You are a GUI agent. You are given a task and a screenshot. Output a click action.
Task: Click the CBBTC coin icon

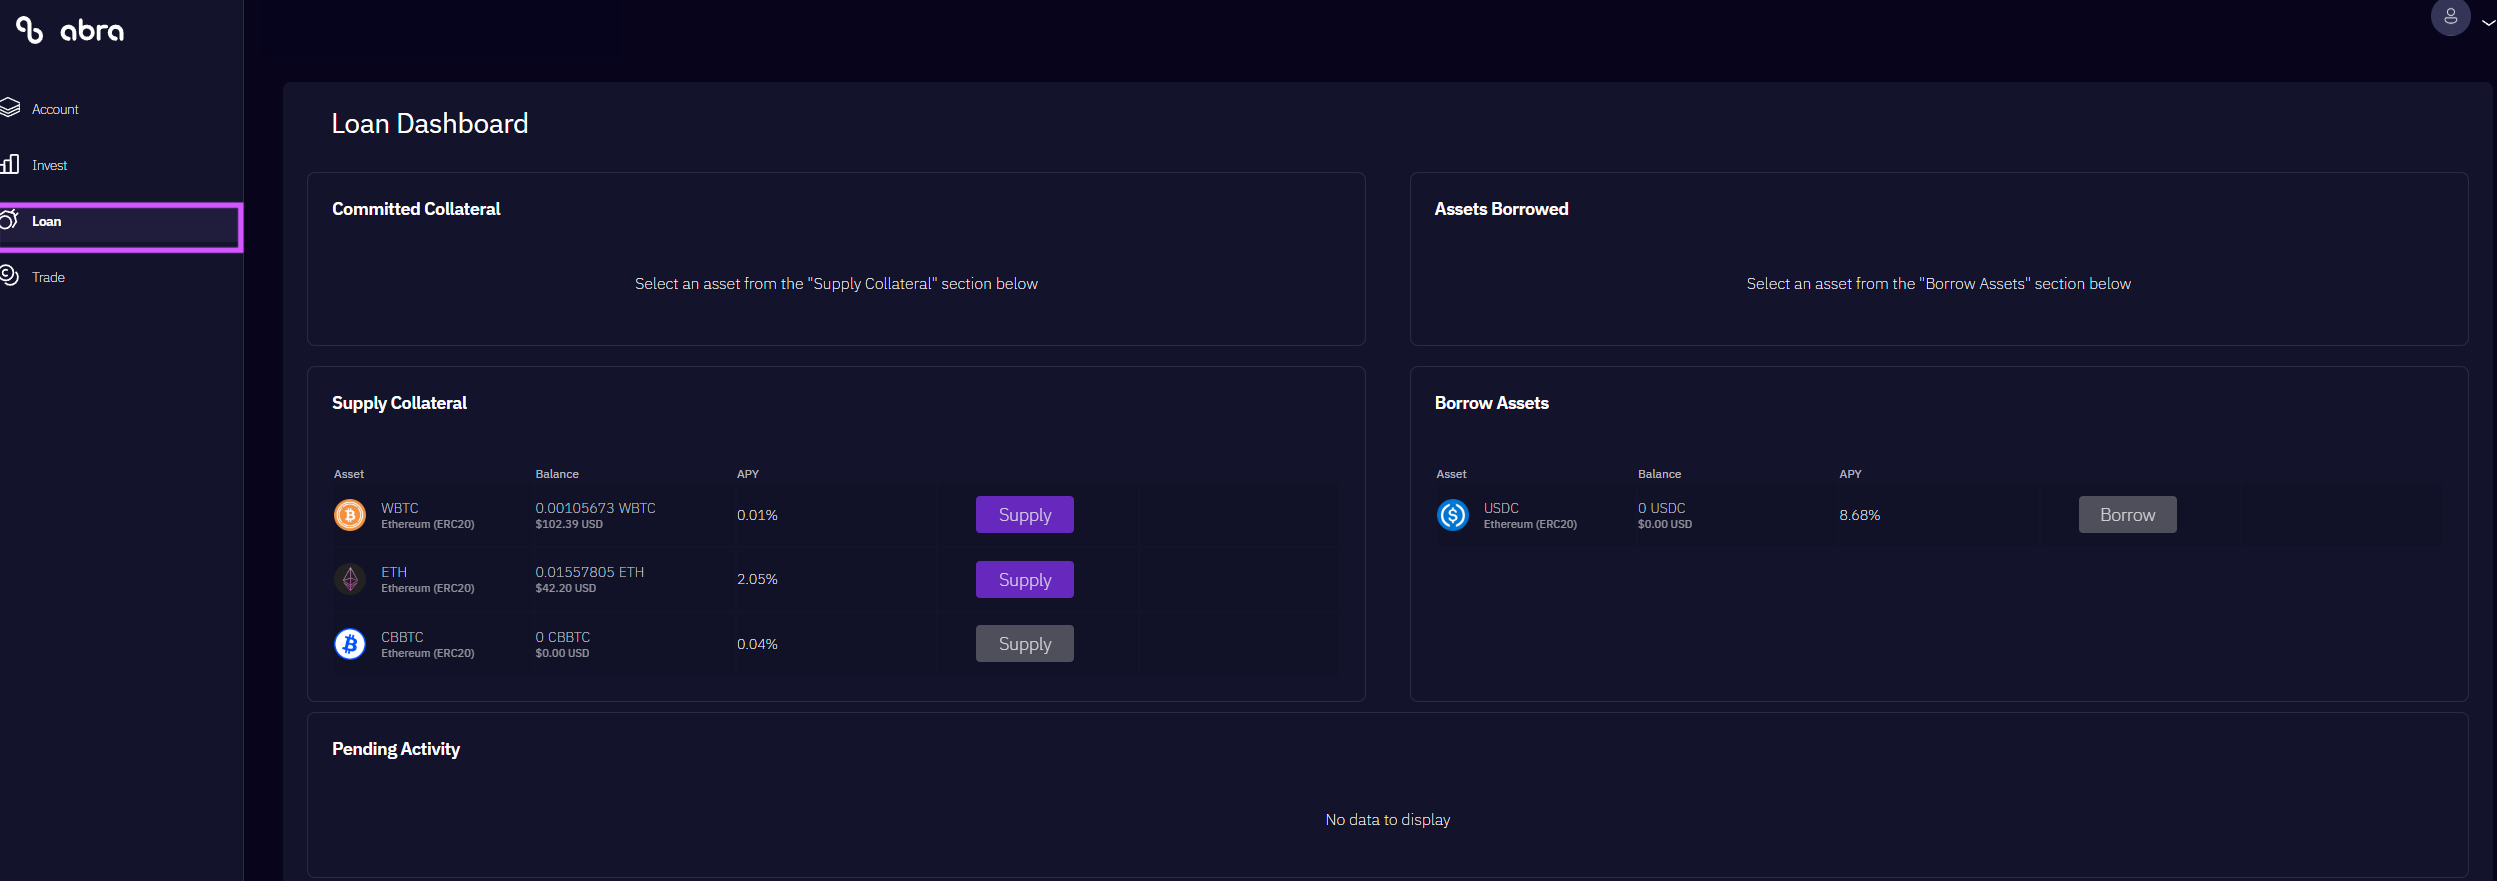click(350, 644)
